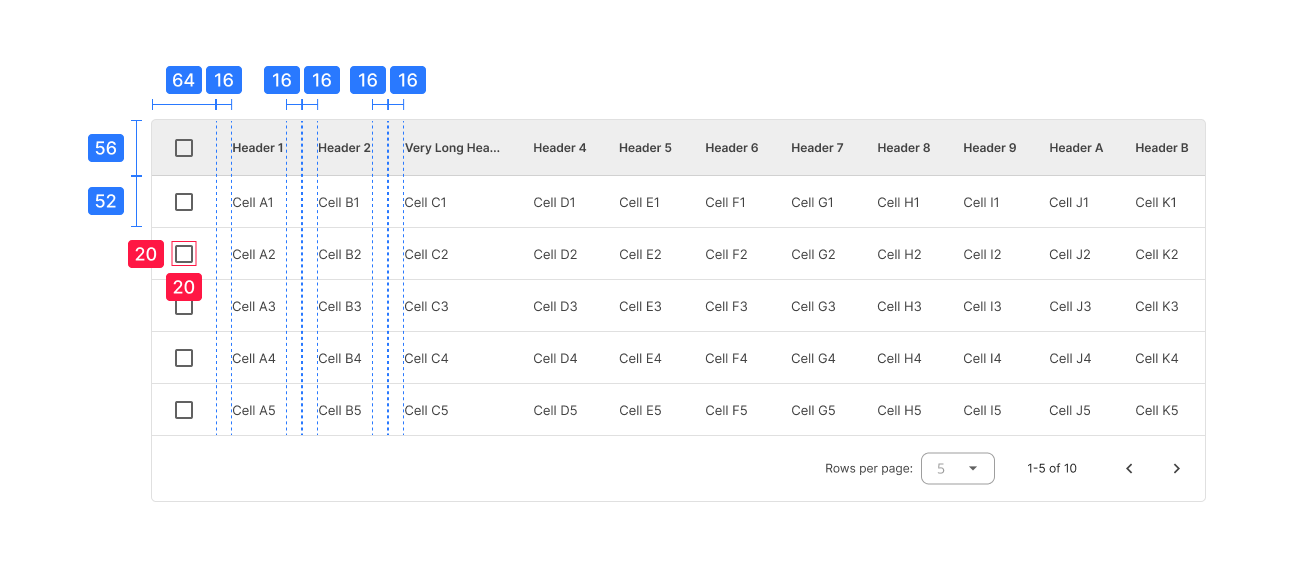Check the checkbox for row Cell A1
The height and width of the screenshot is (561, 1297).
(184, 202)
